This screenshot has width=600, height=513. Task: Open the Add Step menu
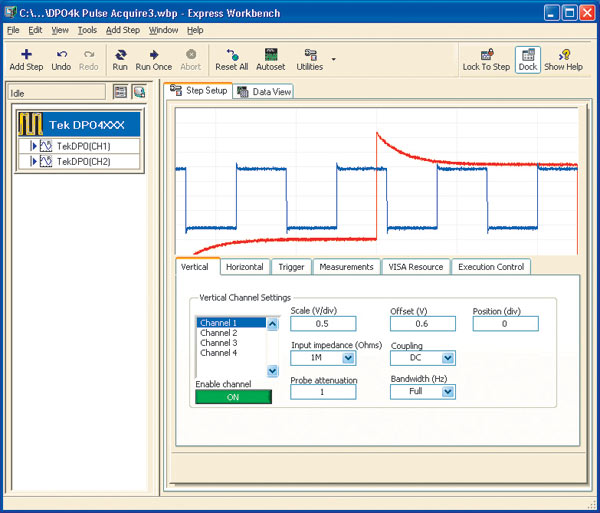coord(123,30)
